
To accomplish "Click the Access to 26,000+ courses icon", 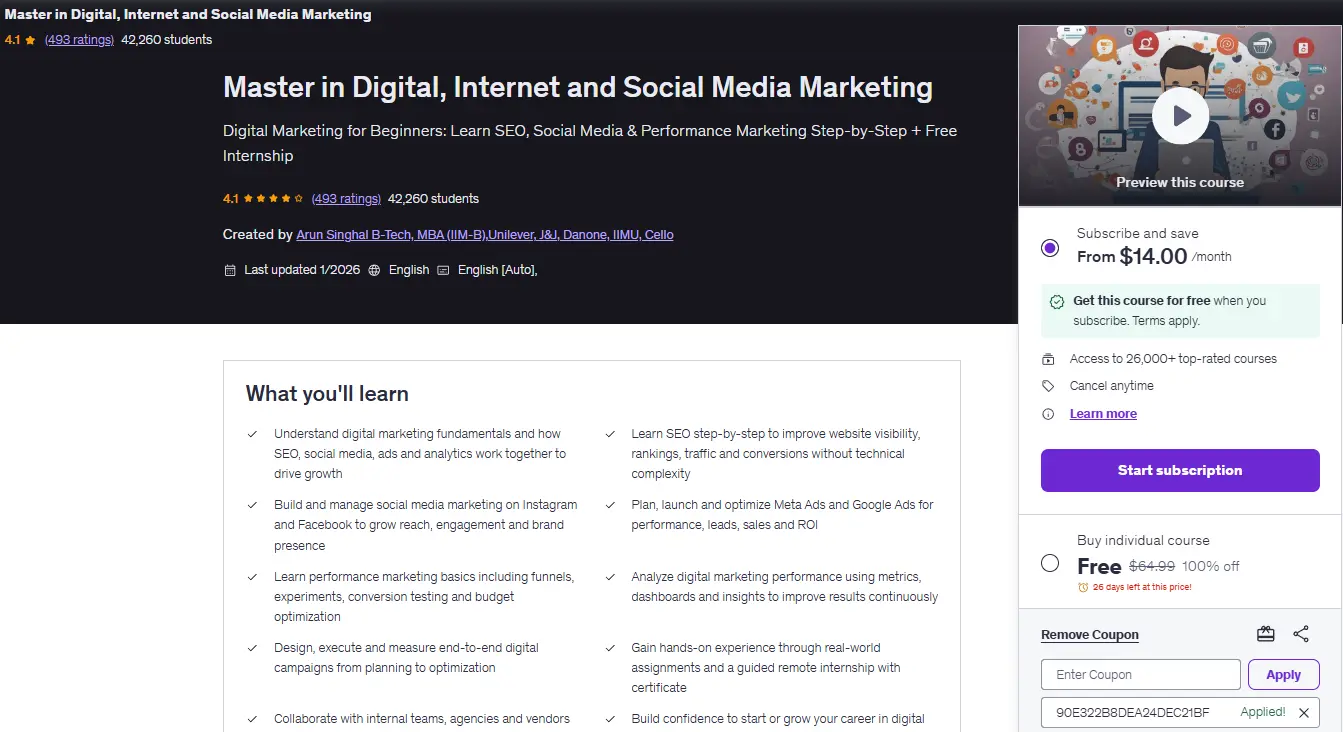I will pyautogui.click(x=1048, y=359).
